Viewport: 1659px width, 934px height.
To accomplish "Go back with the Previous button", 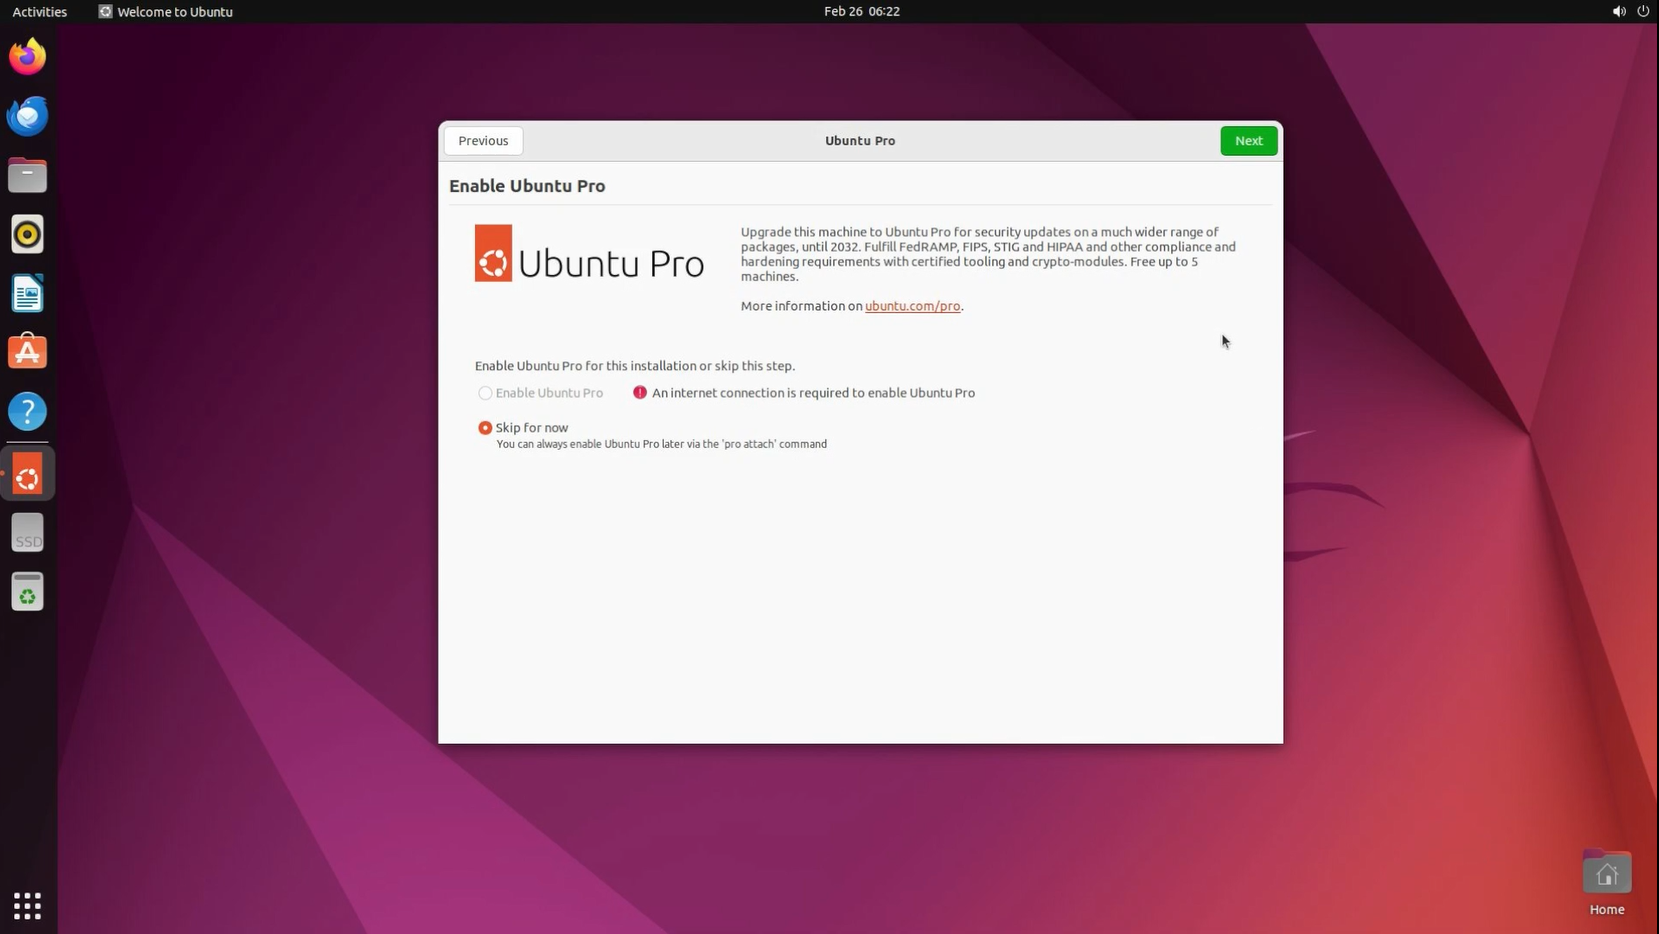I will pos(483,141).
